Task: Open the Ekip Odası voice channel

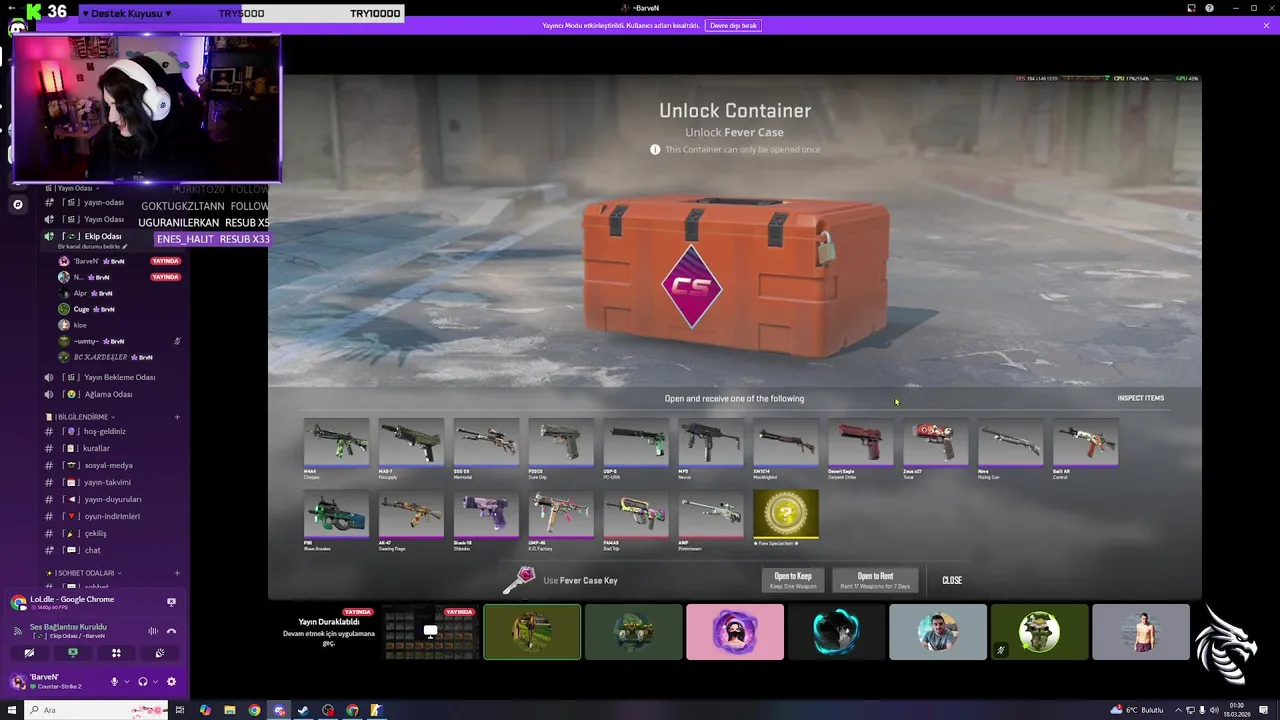Action: click(x=103, y=236)
